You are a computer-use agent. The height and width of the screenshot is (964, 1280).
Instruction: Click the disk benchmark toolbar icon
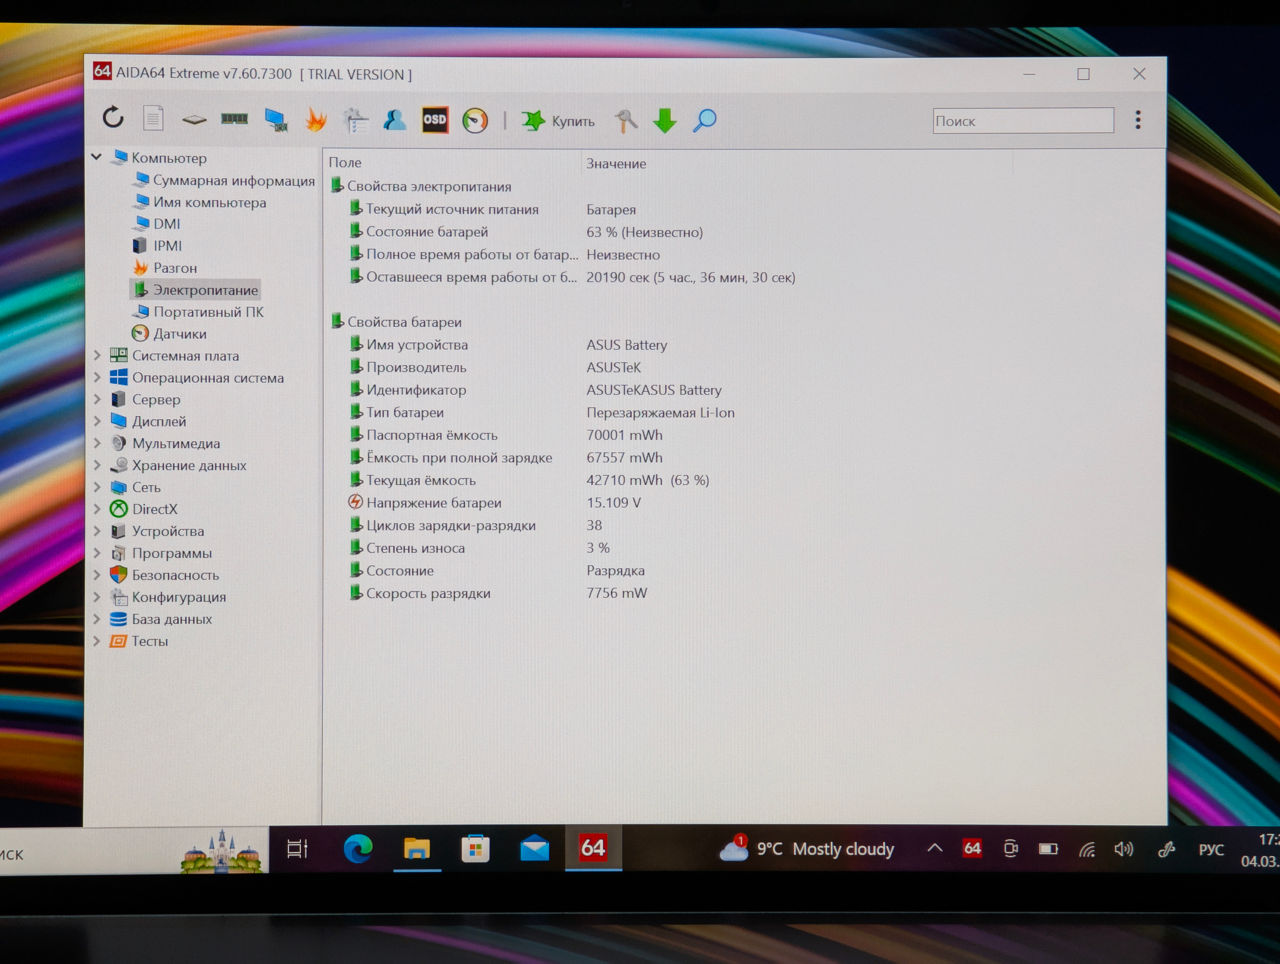194,120
